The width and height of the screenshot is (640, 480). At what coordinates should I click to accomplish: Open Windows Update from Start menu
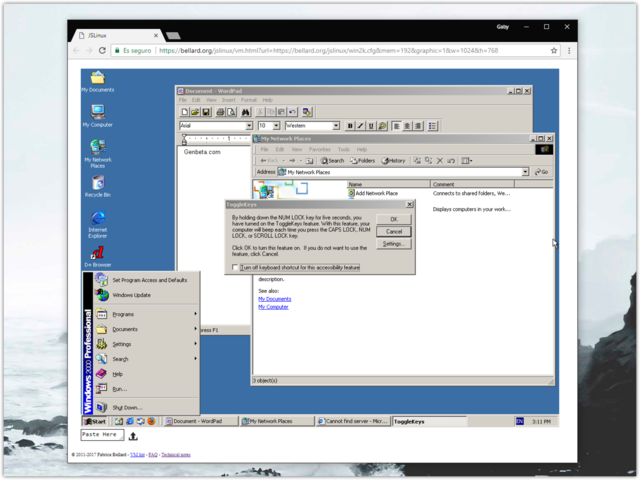[x=147, y=295]
